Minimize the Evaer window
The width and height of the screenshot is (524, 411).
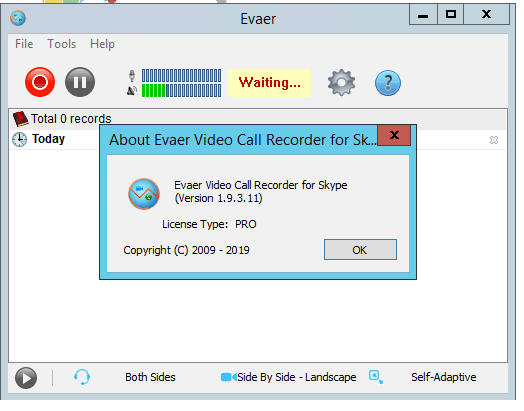tap(423, 15)
